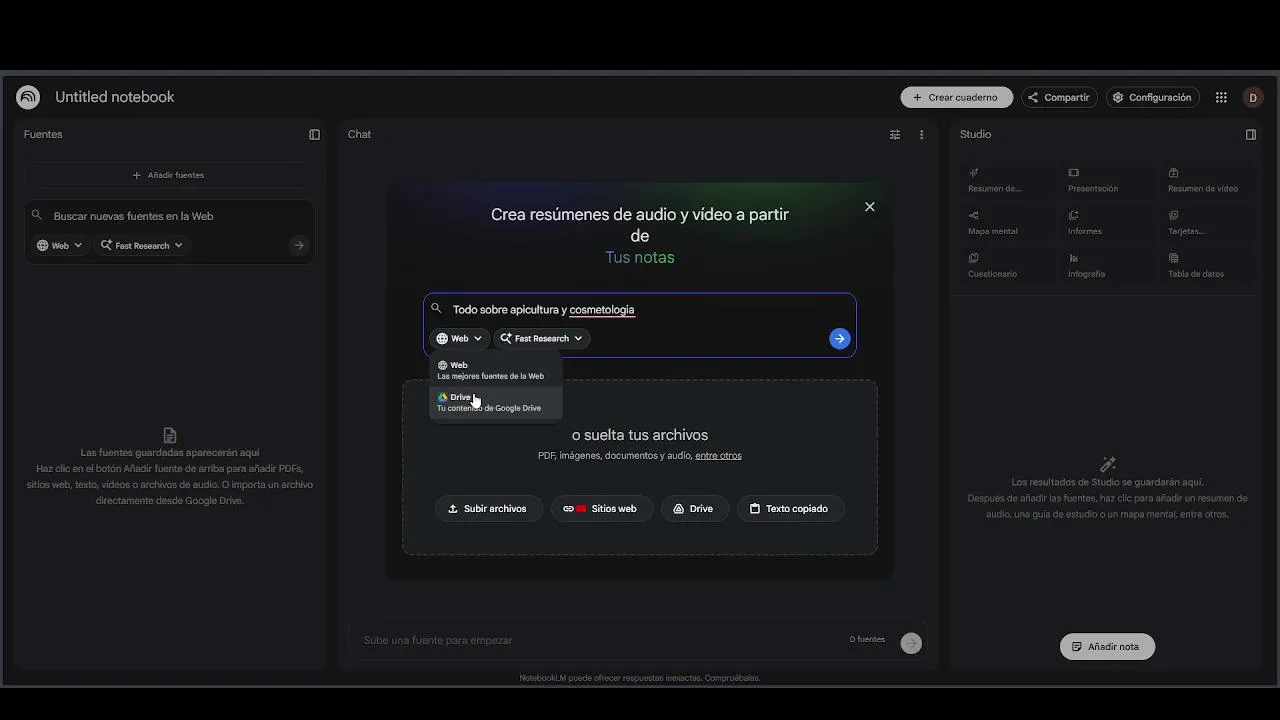Click the 0 fuentes counter
Image resolution: width=1280 pixels, height=720 pixels.
tap(867, 640)
